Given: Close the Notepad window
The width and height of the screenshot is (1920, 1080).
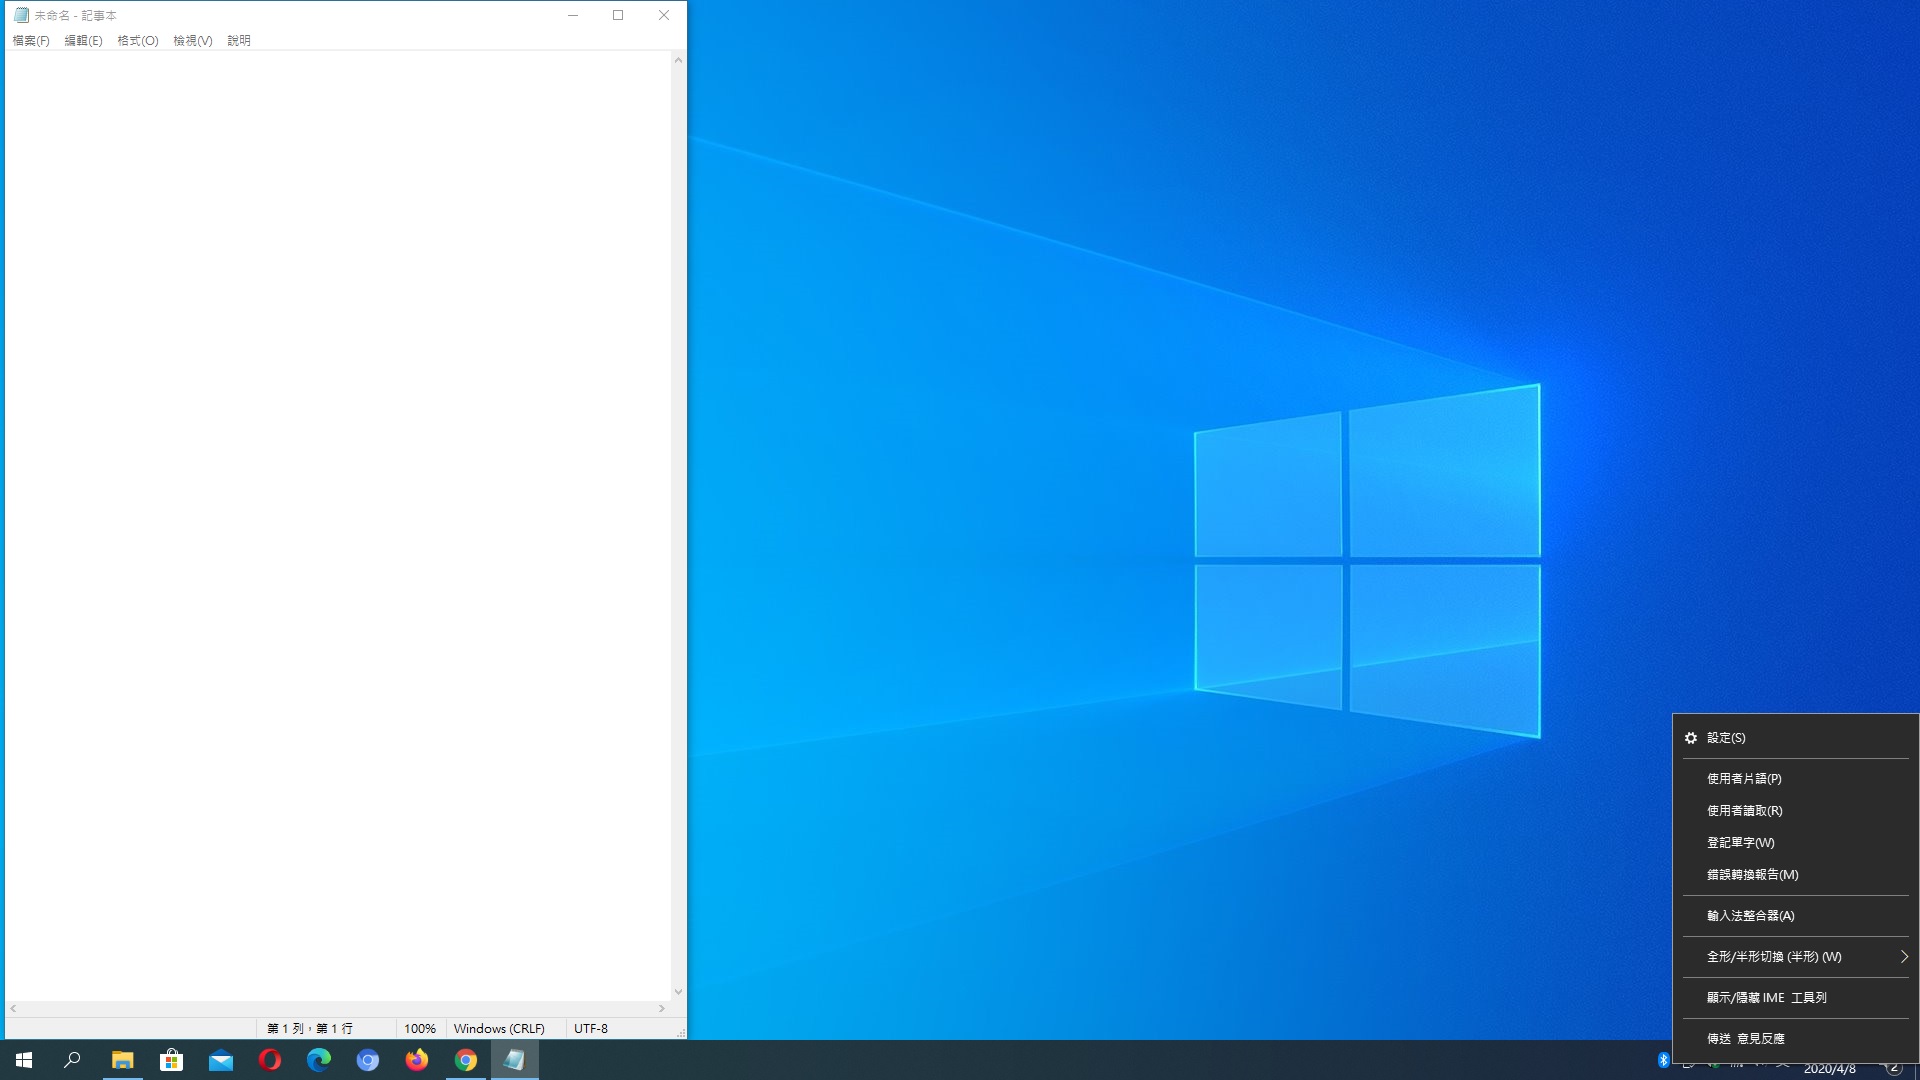Looking at the screenshot, I should point(664,15).
